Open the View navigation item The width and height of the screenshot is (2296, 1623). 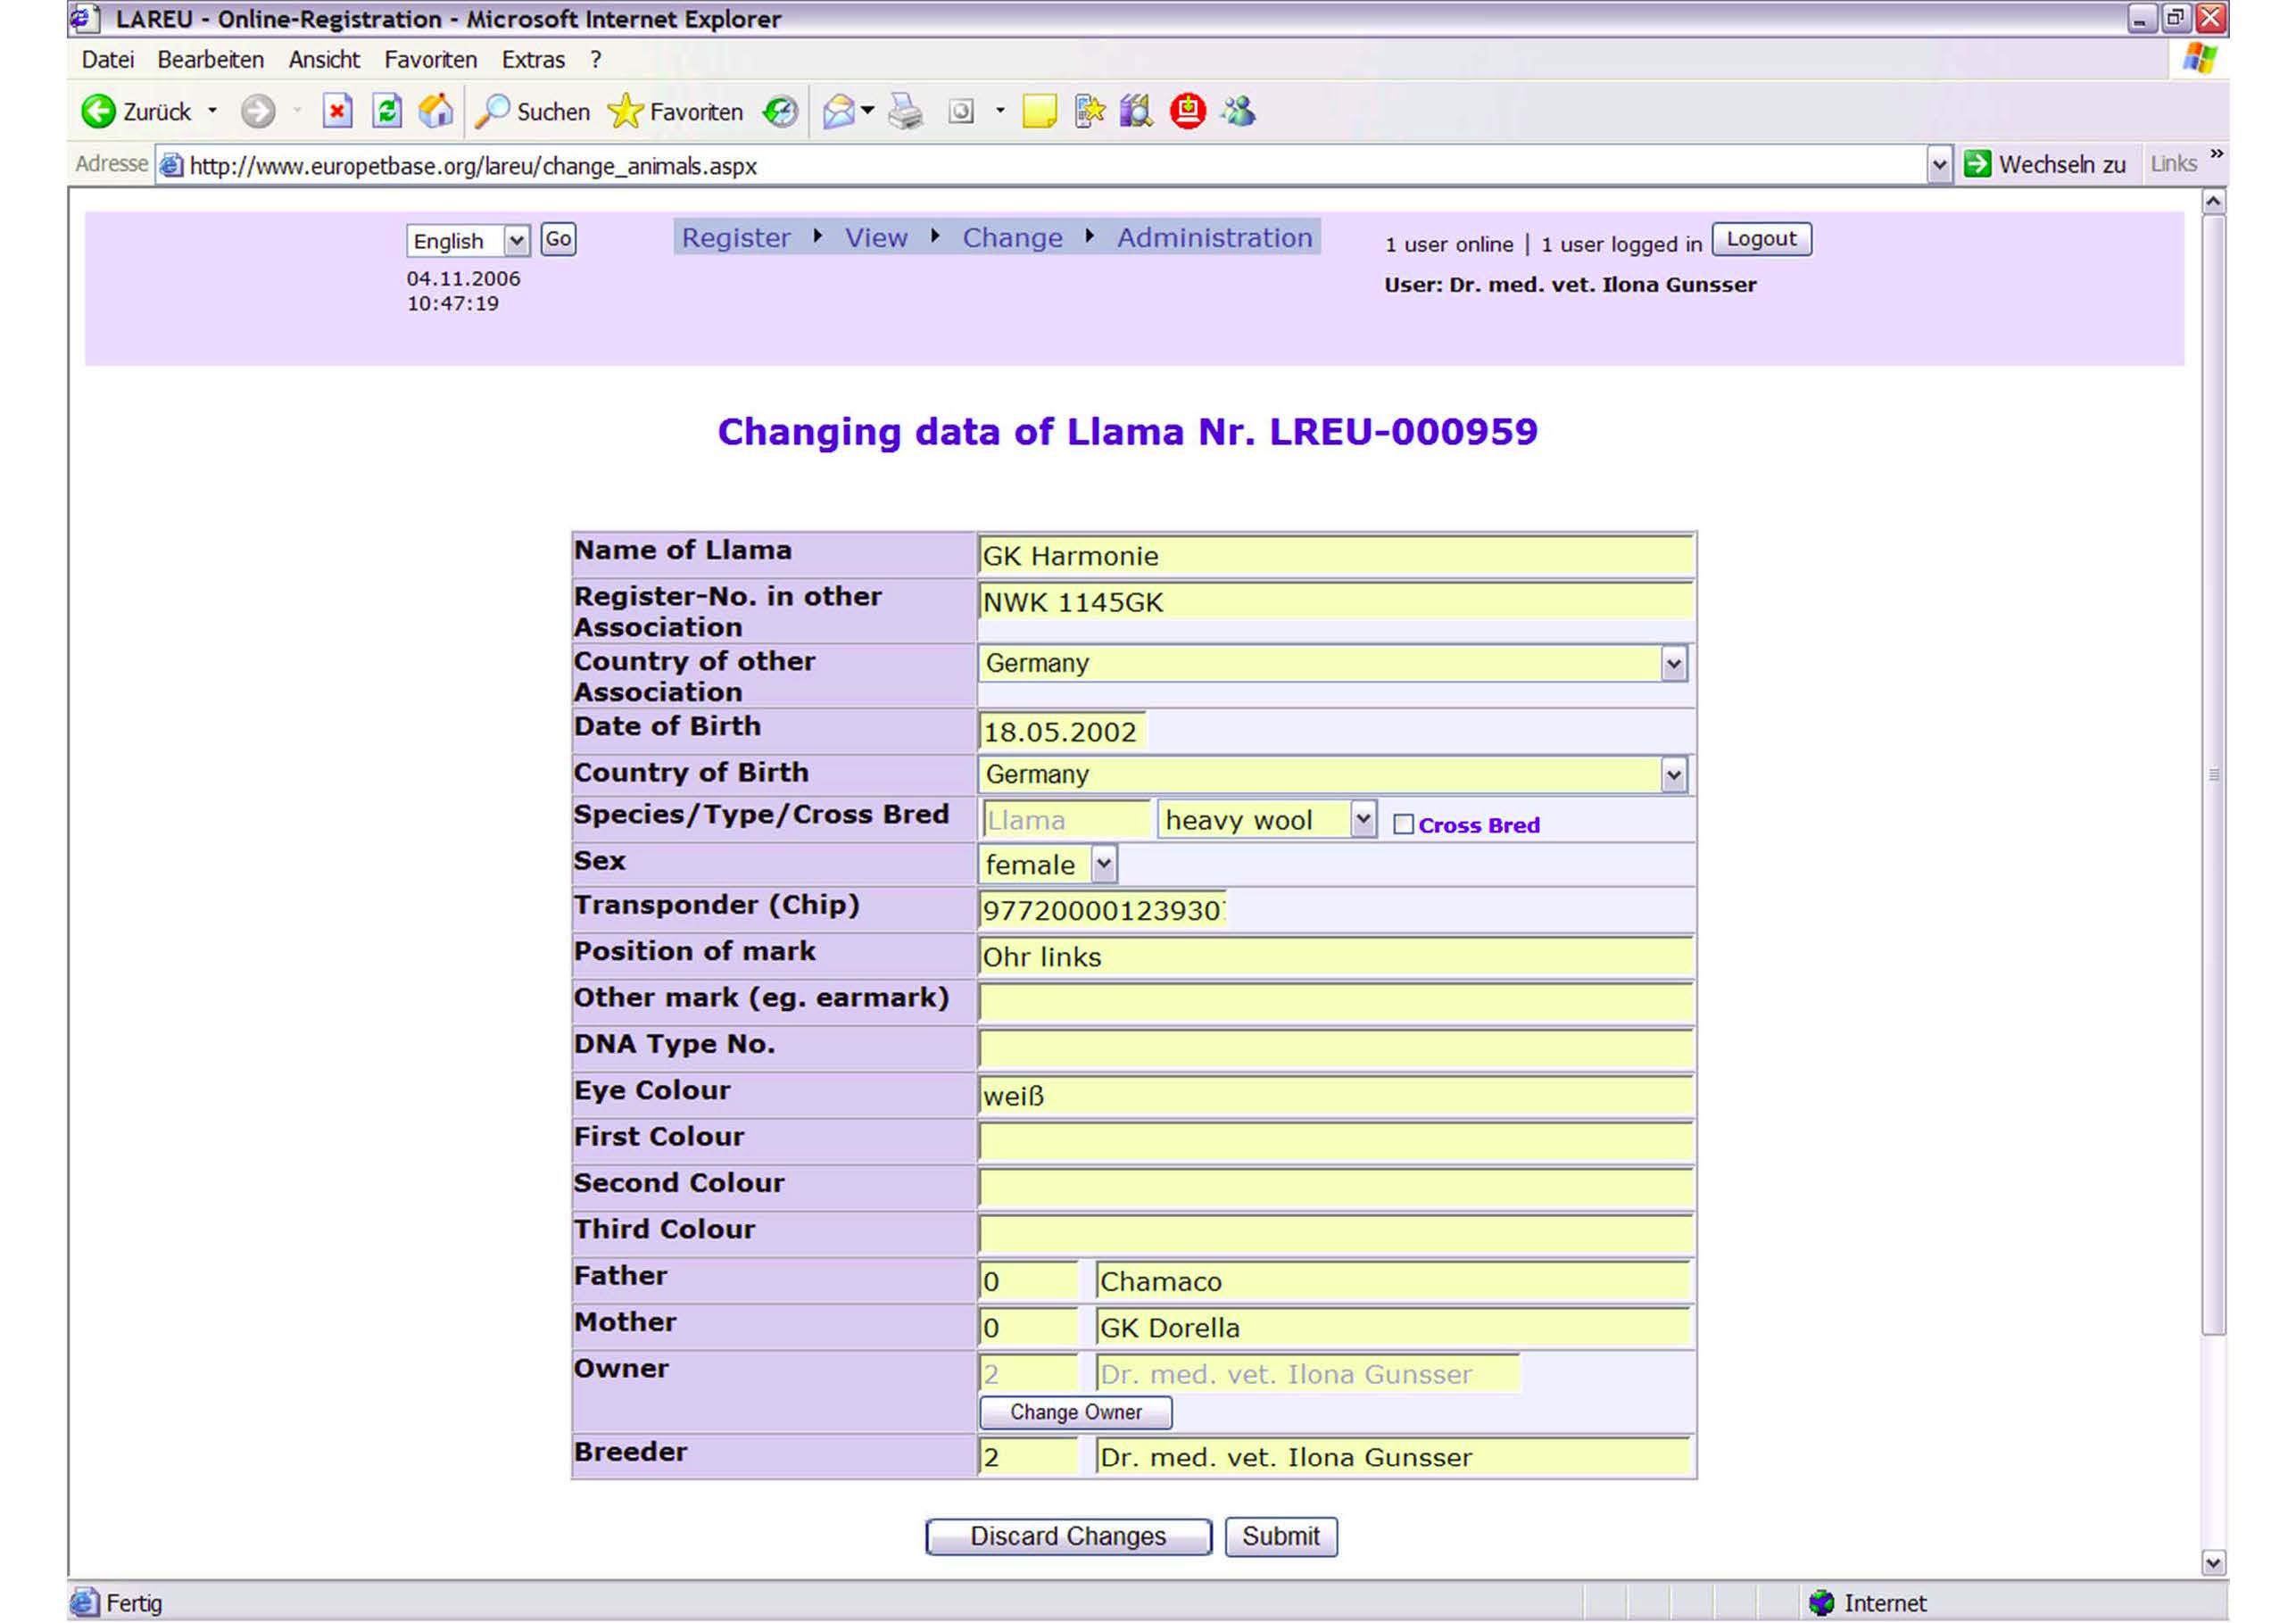pyautogui.click(x=876, y=238)
